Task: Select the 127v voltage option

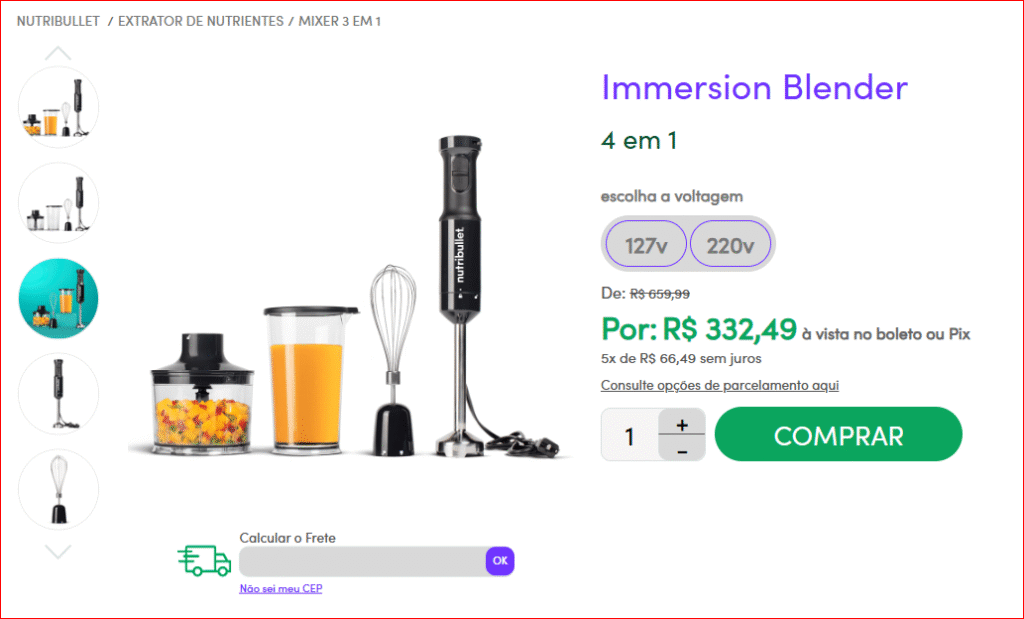Action: 646,244
